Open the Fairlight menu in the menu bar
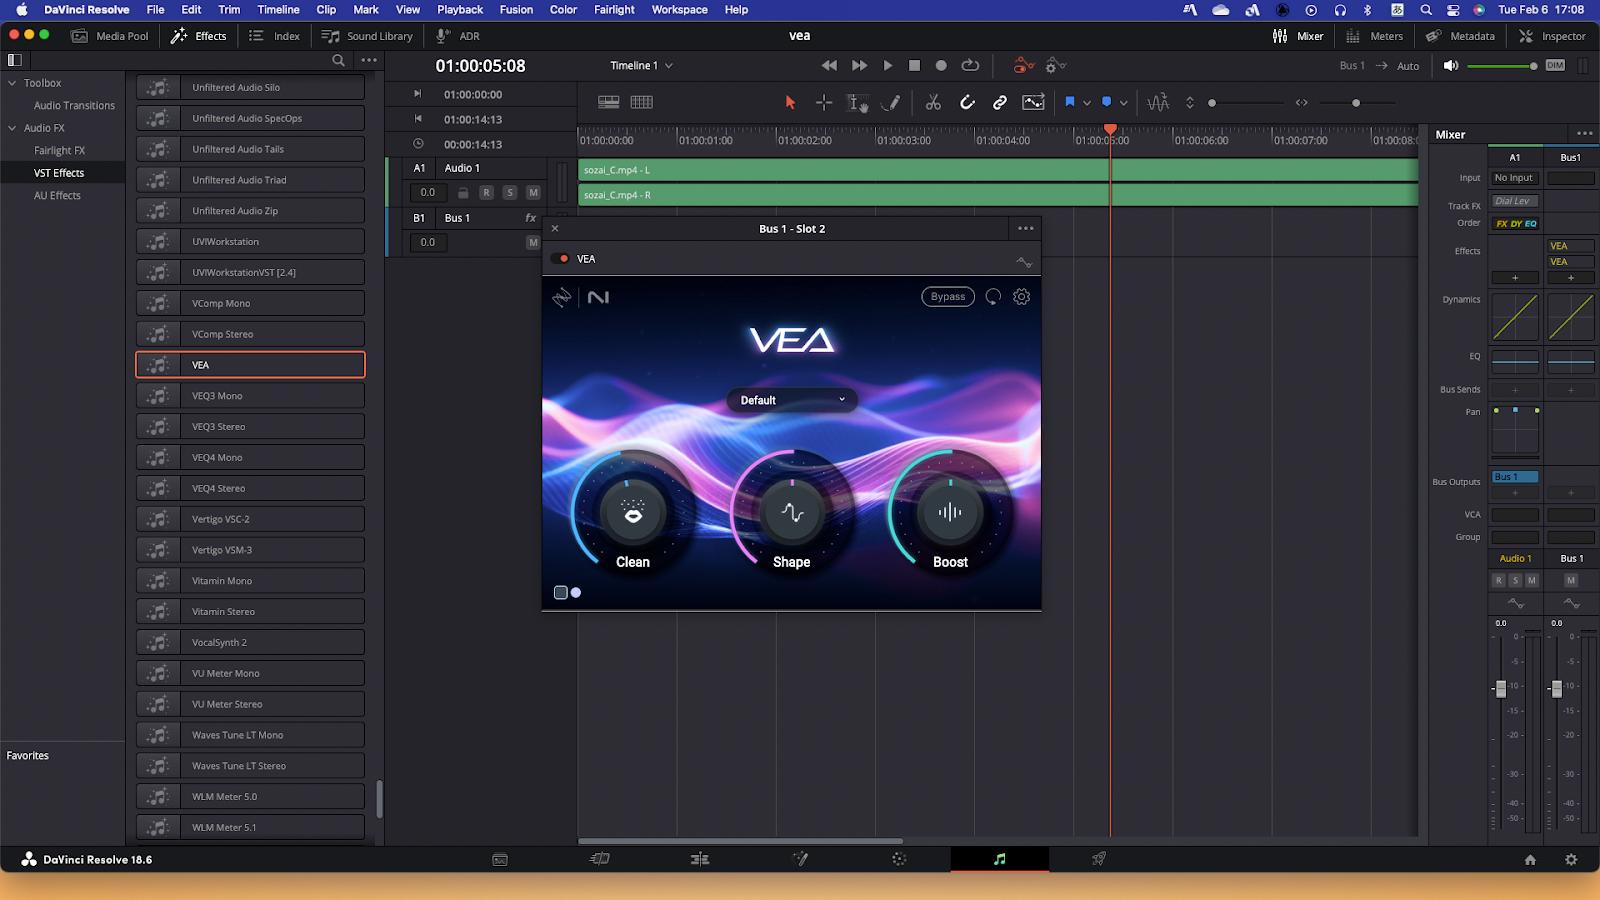The width and height of the screenshot is (1600, 900). coord(614,9)
